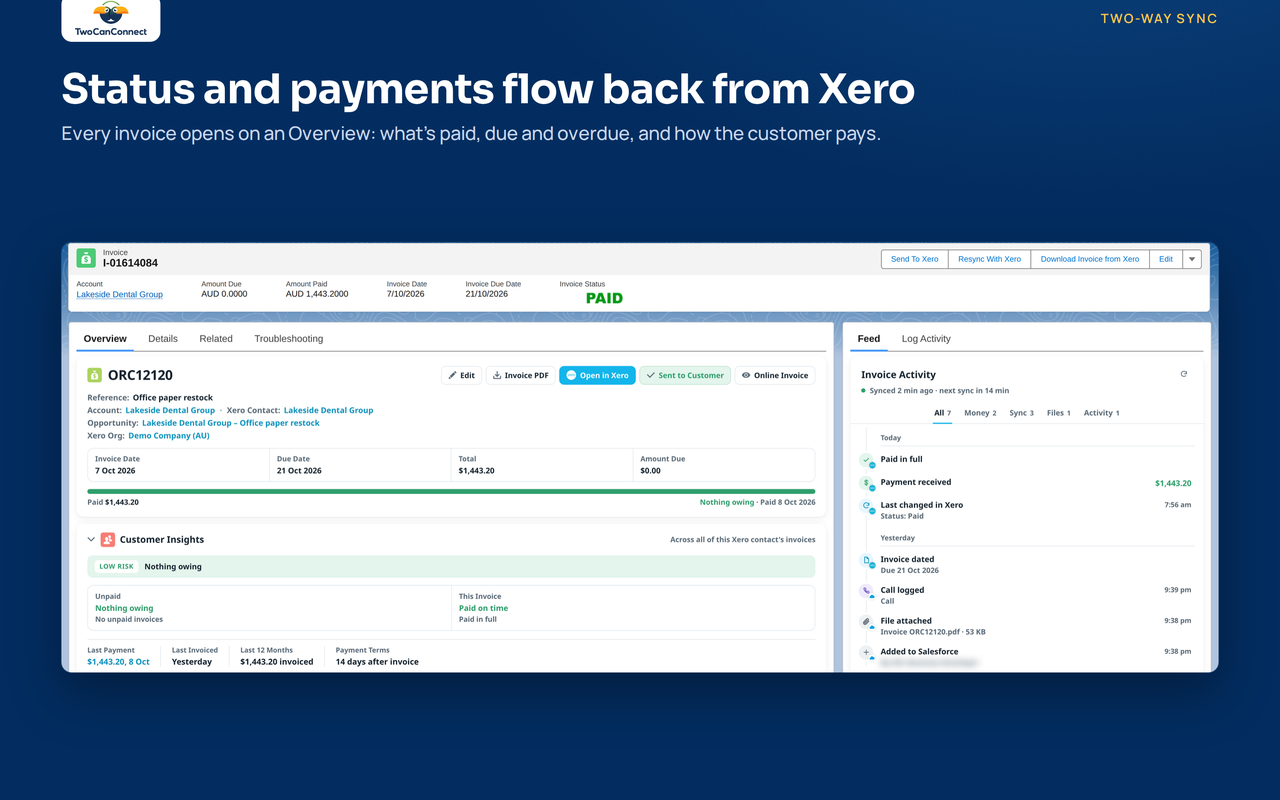Click the invoice icon next to ORC12120
Image resolution: width=1280 pixels, height=800 pixels.
pos(94,375)
